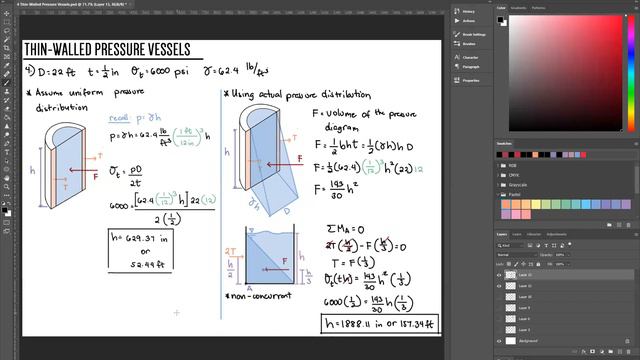The height and width of the screenshot is (360, 640).
Task: Open the History panel icon
Action: pyautogui.click(x=457, y=11)
